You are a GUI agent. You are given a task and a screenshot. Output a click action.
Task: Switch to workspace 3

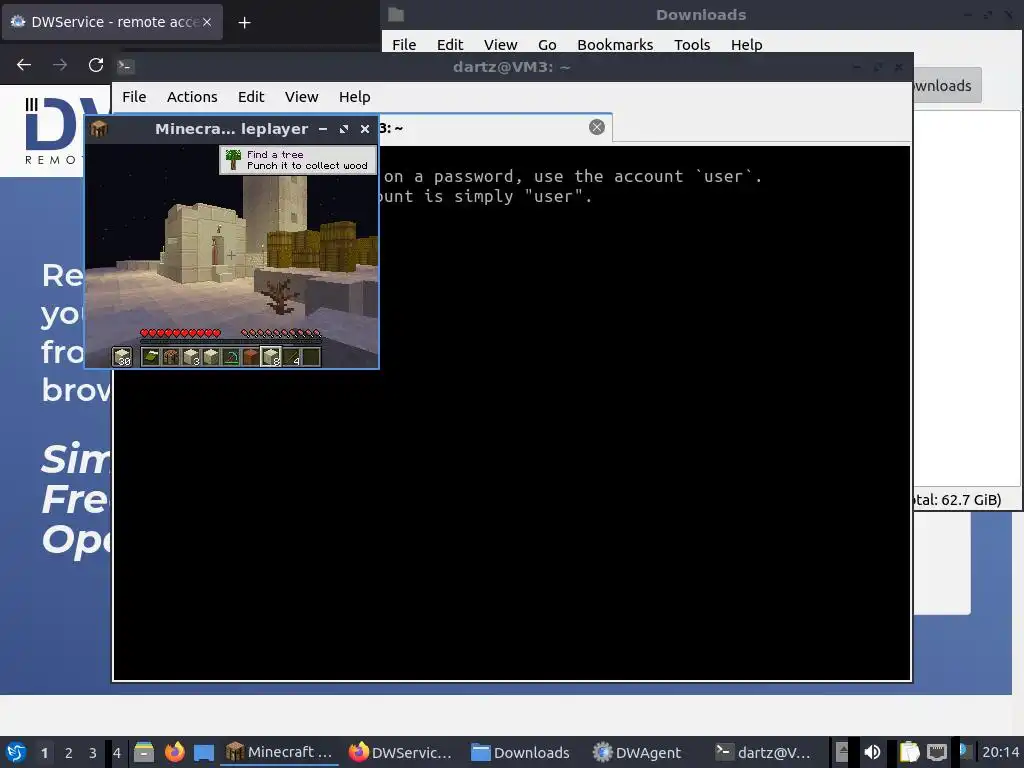(x=93, y=752)
